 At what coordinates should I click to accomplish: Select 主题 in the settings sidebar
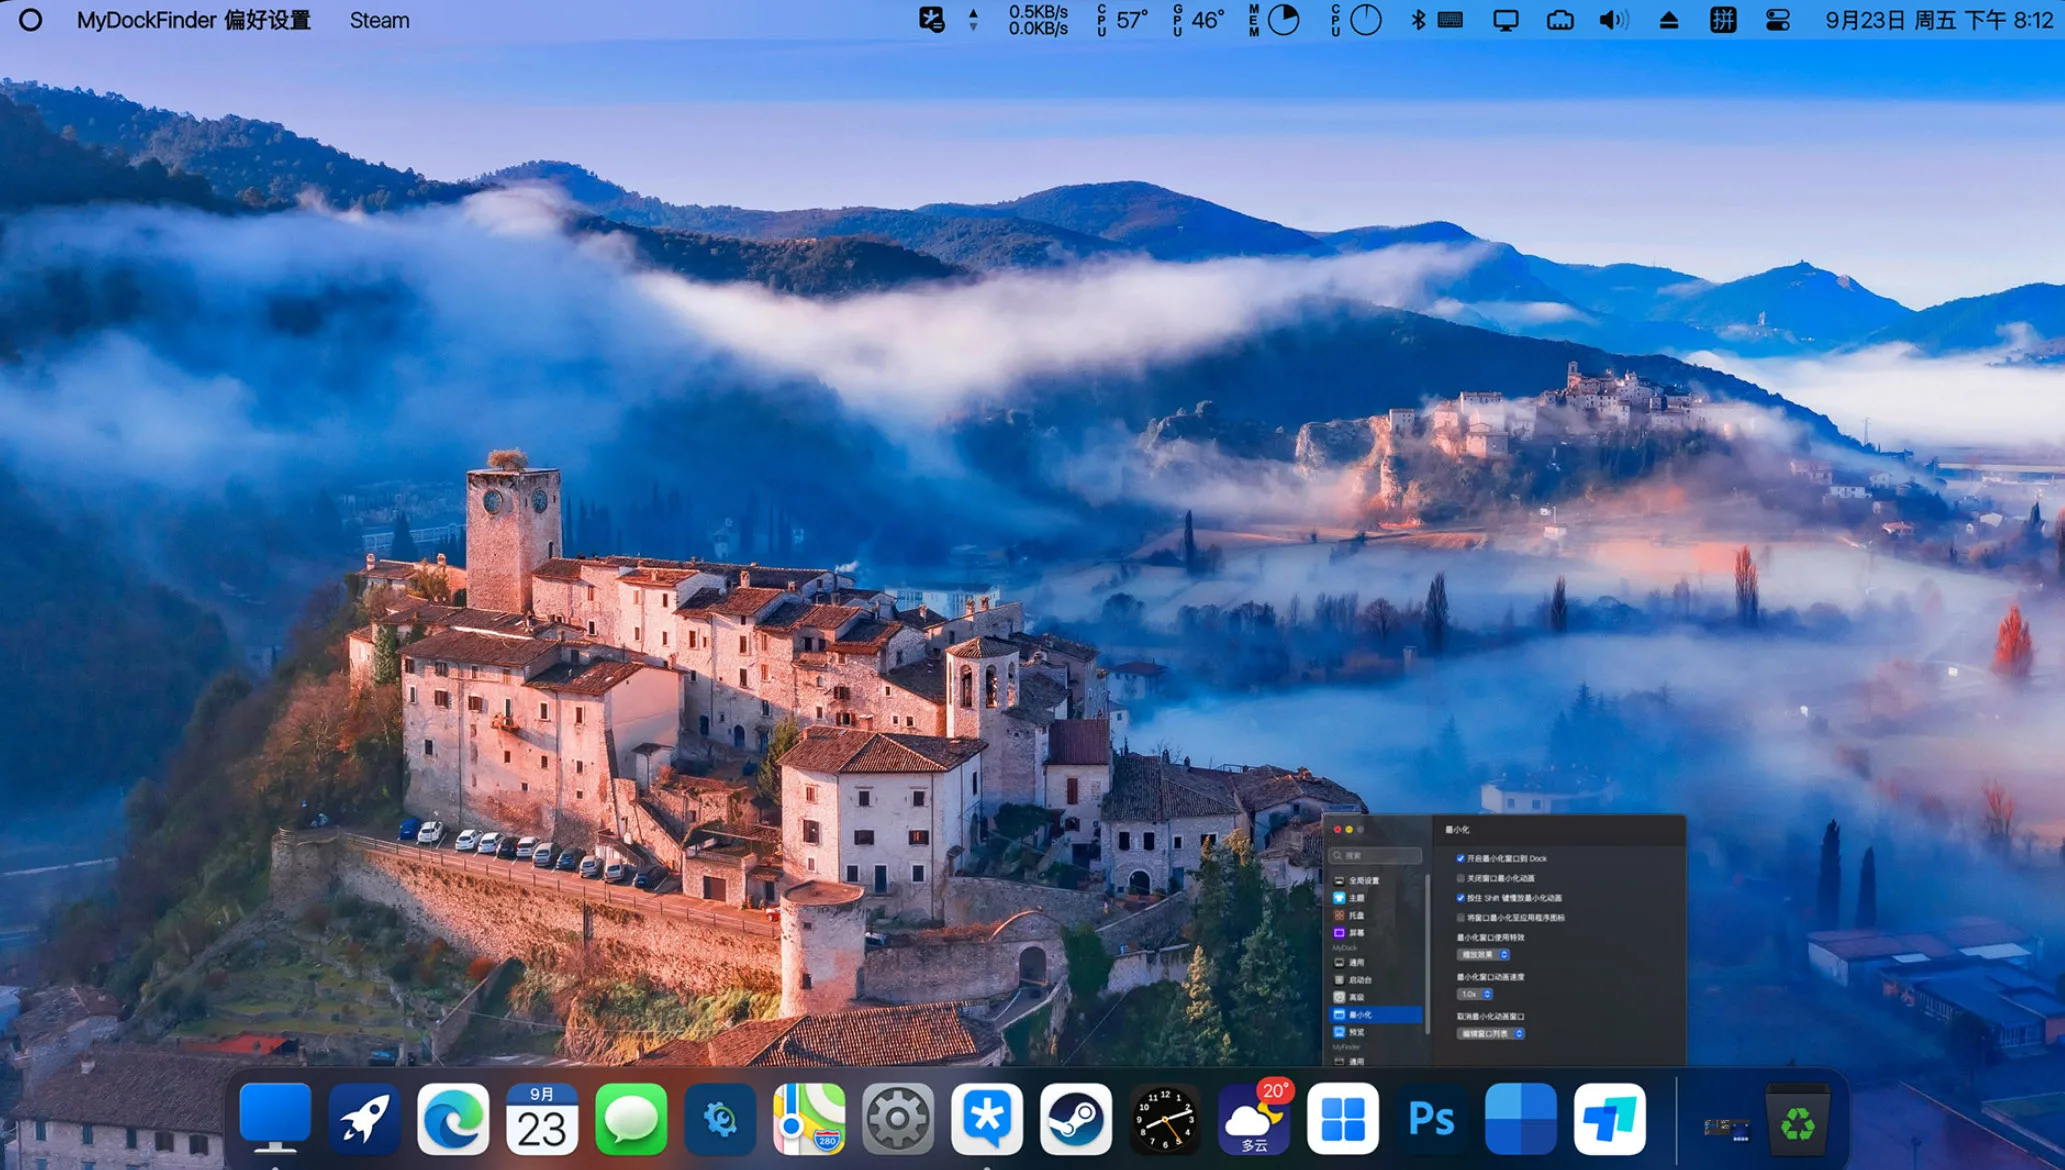point(1357,899)
